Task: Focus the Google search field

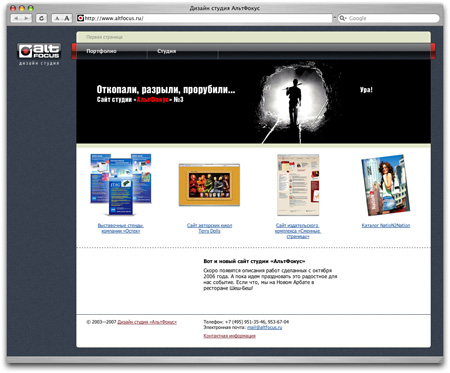Action: click(388, 18)
